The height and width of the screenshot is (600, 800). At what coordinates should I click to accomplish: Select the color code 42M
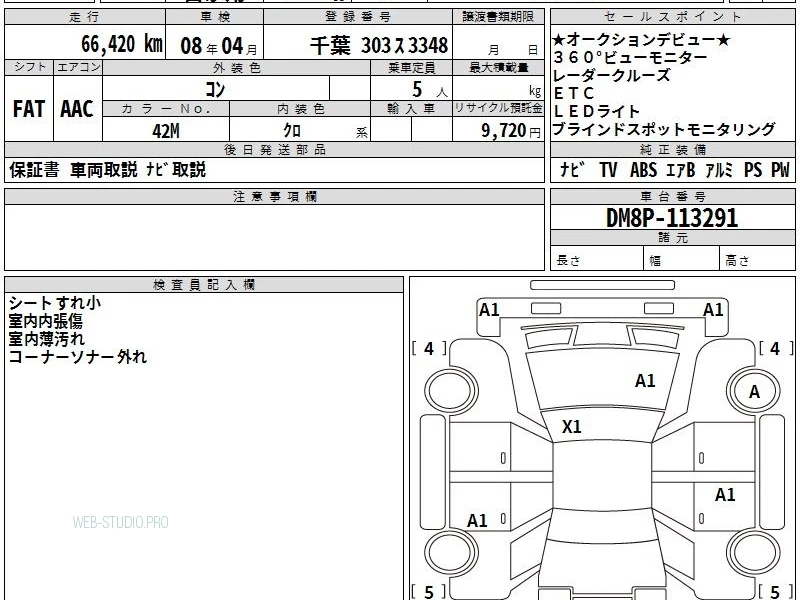[x=166, y=131]
